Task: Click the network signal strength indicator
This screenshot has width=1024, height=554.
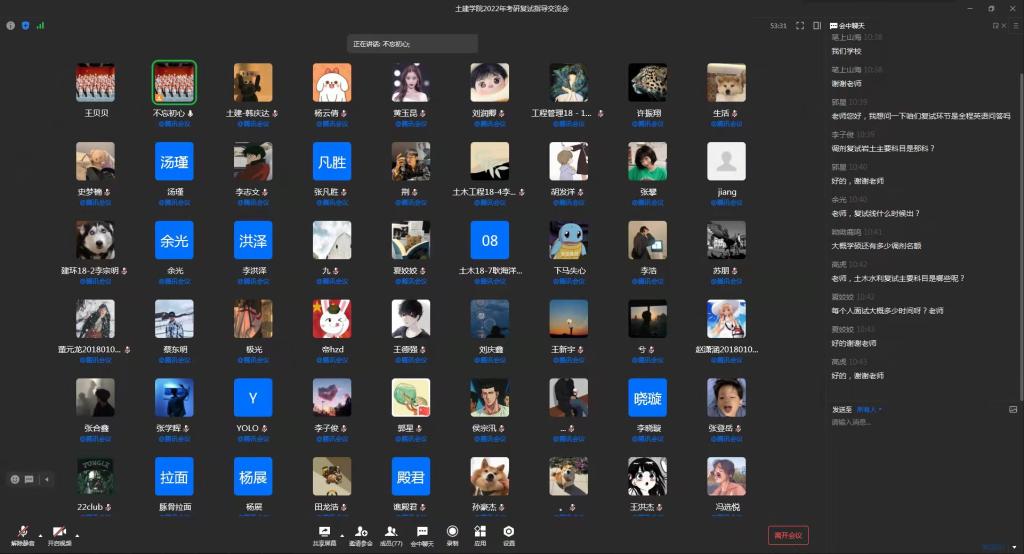Action: point(40,25)
